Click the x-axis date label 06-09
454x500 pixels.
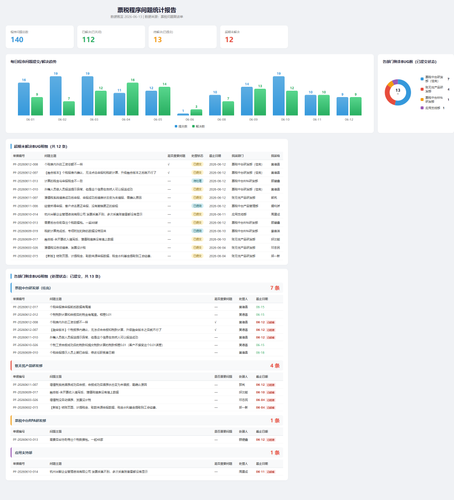point(253,119)
